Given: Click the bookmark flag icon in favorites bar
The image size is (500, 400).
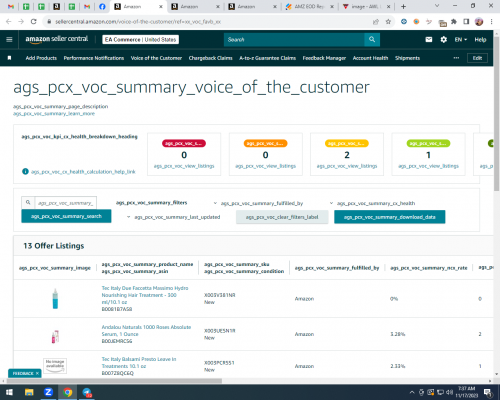Looking at the screenshot, I should click(x=9, y=58).
